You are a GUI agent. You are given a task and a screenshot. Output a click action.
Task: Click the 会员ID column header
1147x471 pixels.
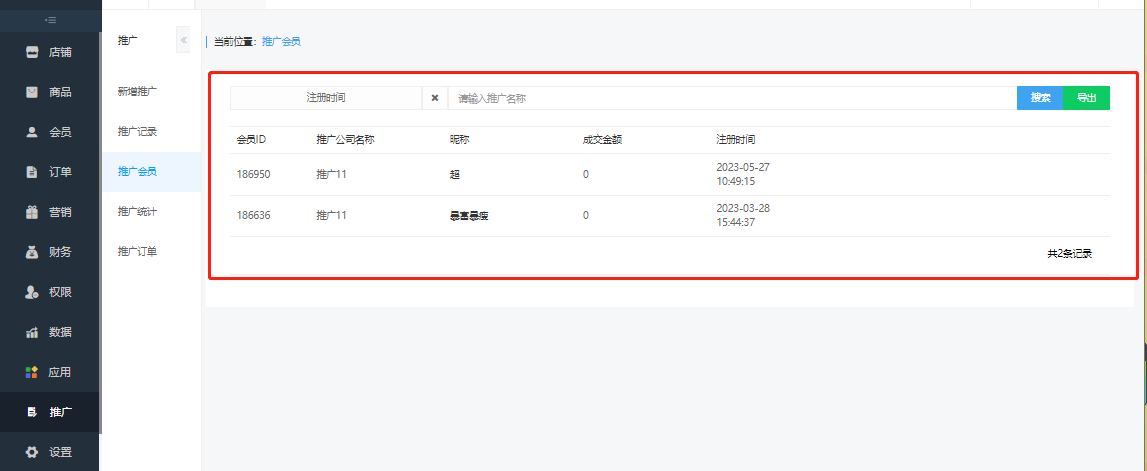click(x=251, y=140)
